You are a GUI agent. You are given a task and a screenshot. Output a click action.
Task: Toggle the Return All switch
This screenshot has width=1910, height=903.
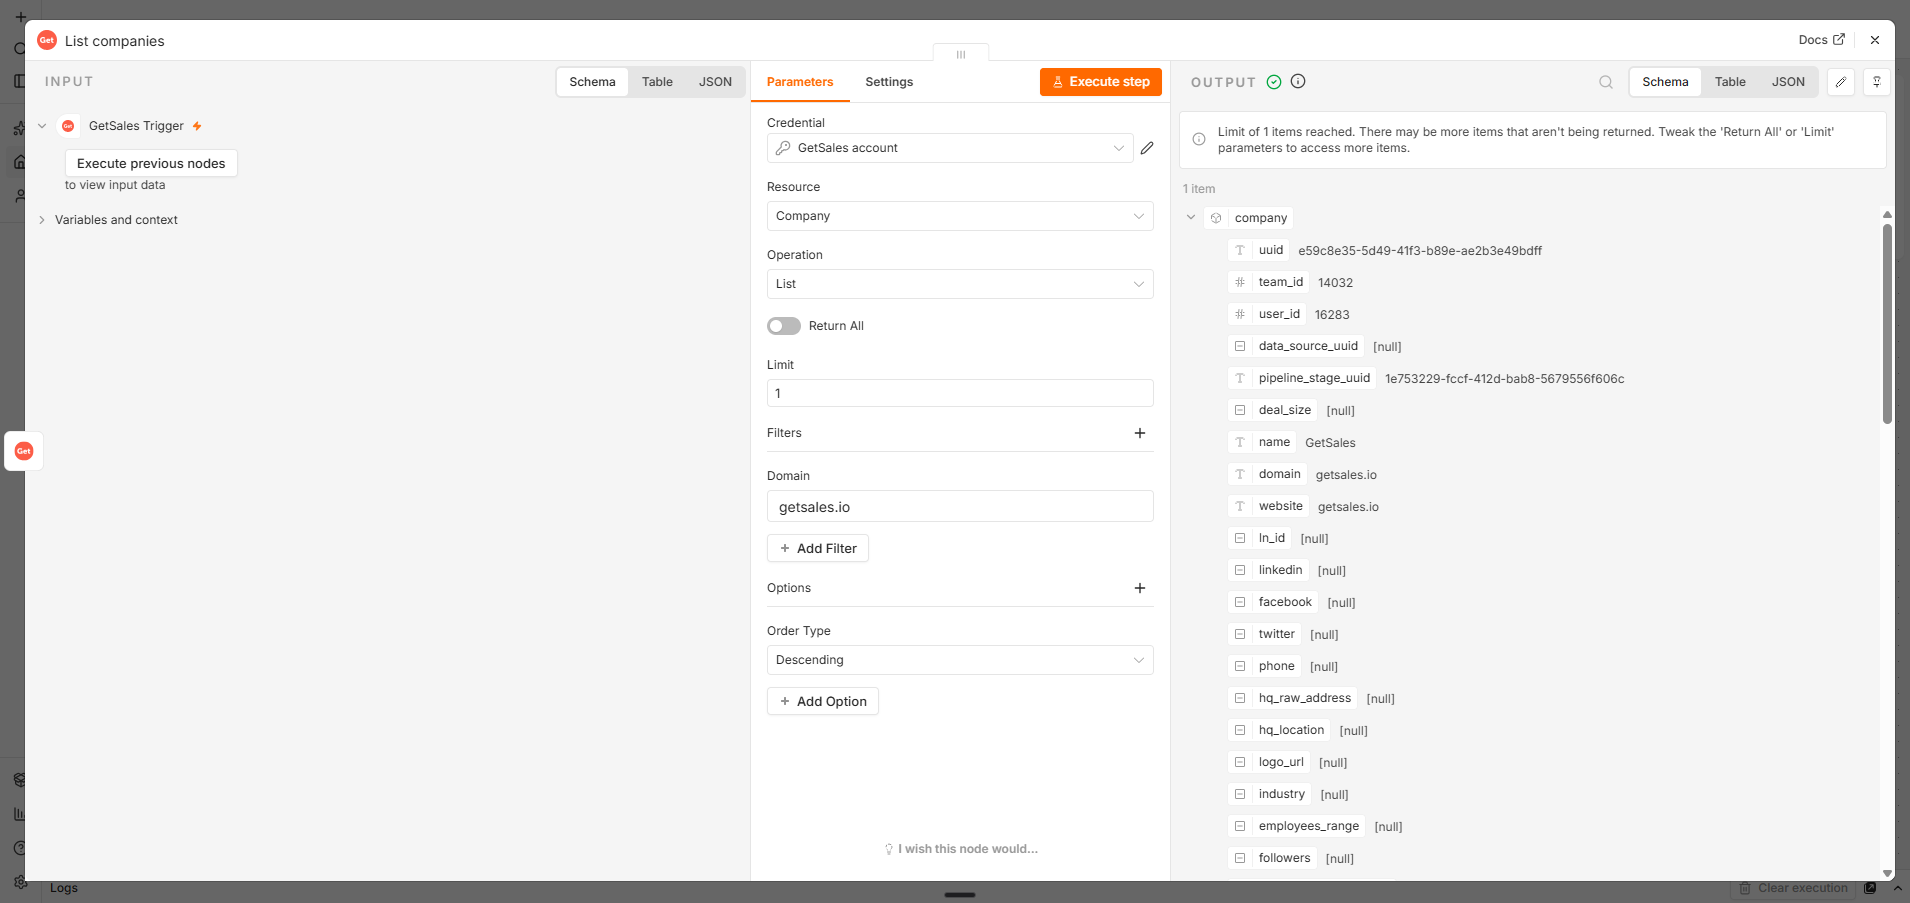pos(784,326)
